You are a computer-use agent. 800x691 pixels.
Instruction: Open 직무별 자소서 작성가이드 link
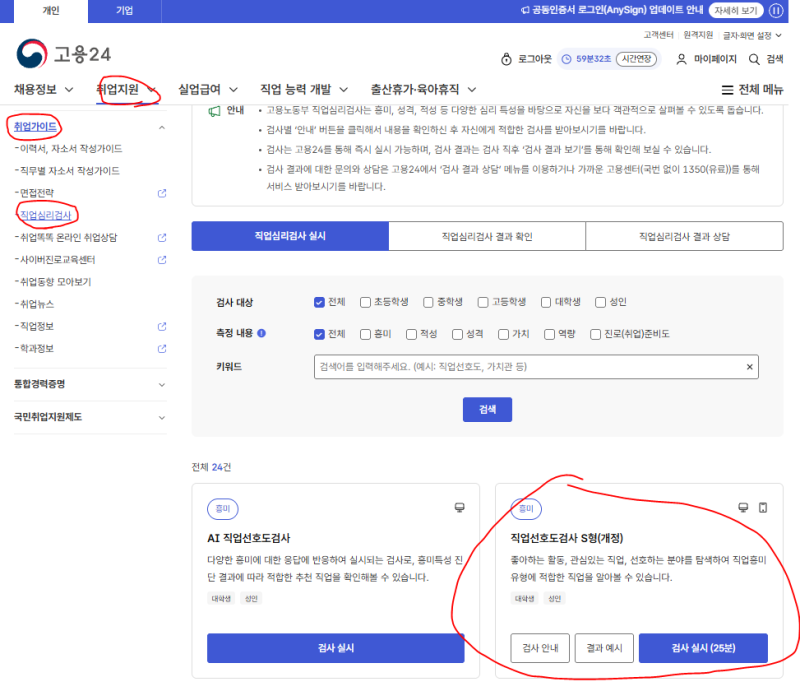[x=69, y=170]
